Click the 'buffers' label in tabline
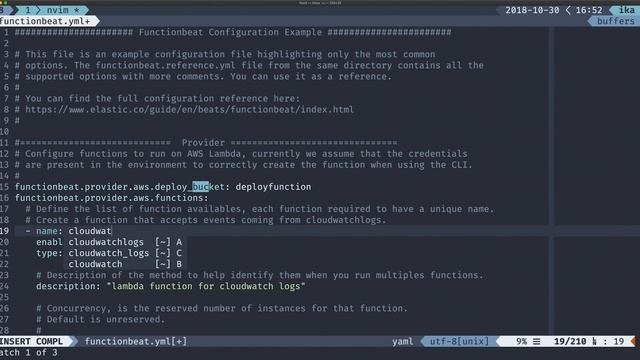This screenshot has height=360, width=640. pos(616,21)
